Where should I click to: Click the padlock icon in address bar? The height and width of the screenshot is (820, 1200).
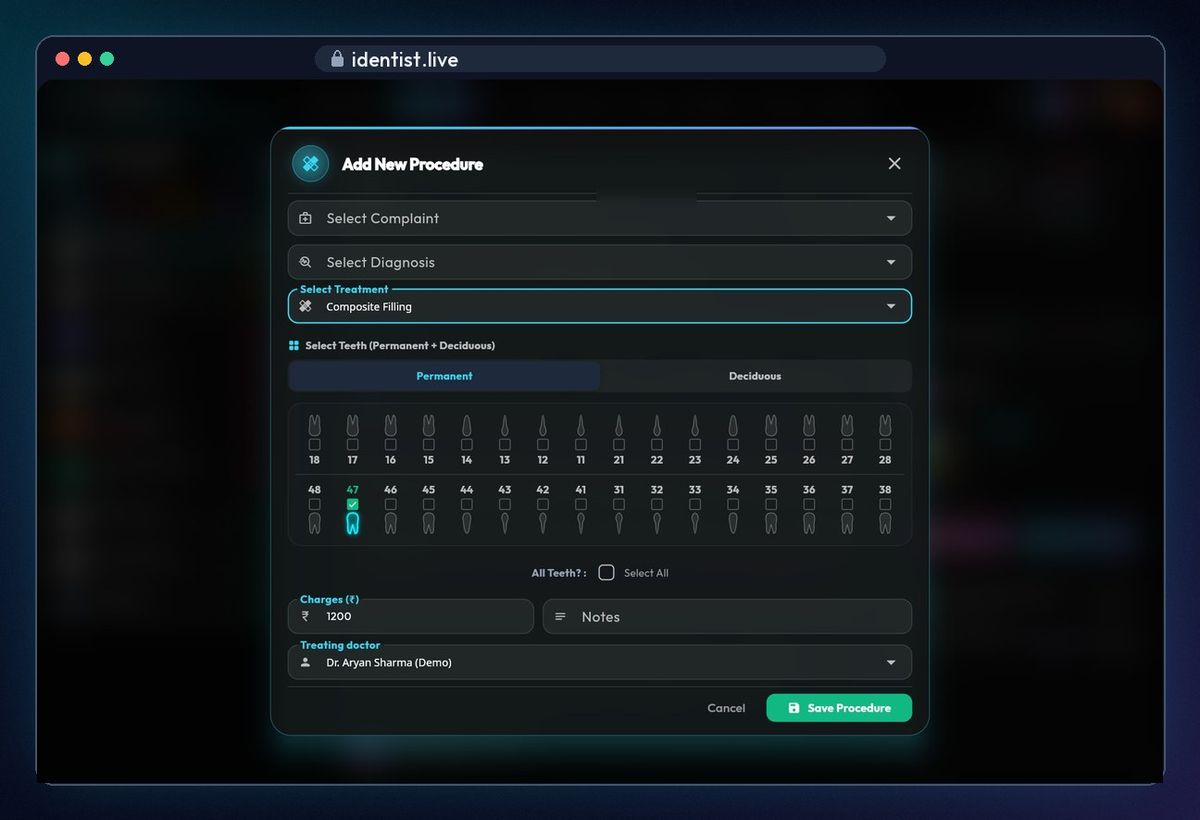[x=337, y=59]
